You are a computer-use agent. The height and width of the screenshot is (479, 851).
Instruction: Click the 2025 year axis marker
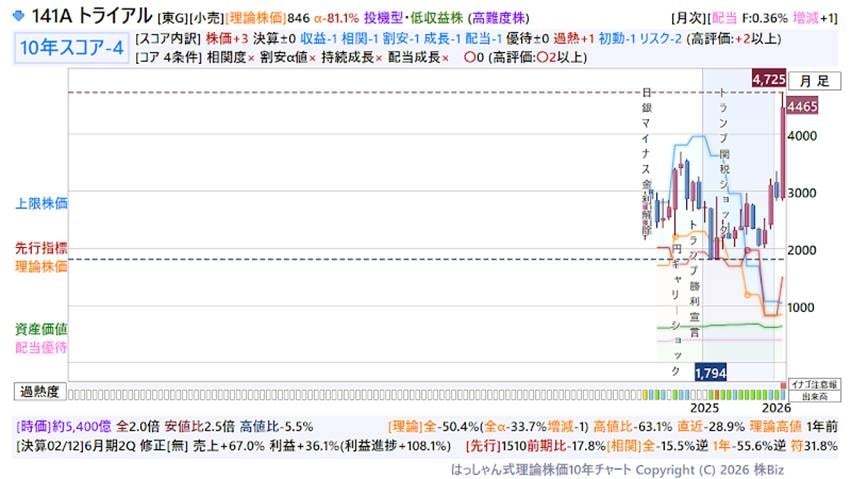pos(704,408)
